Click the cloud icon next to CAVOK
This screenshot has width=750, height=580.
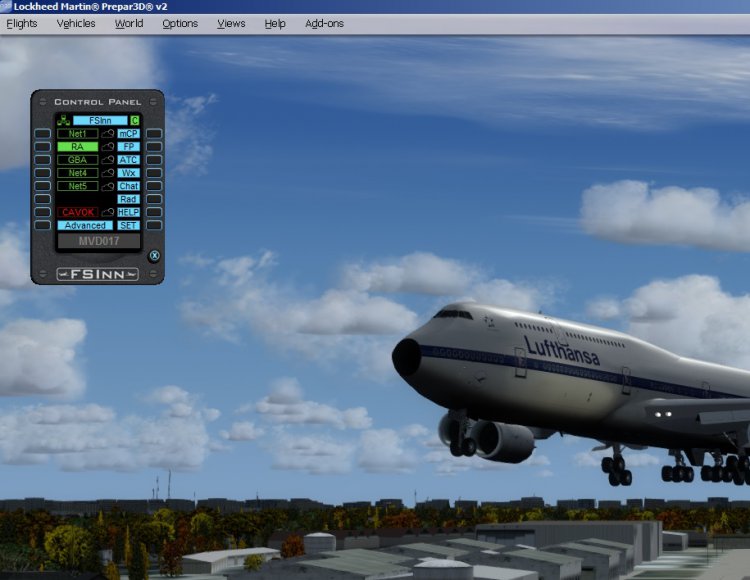point(108,212)
